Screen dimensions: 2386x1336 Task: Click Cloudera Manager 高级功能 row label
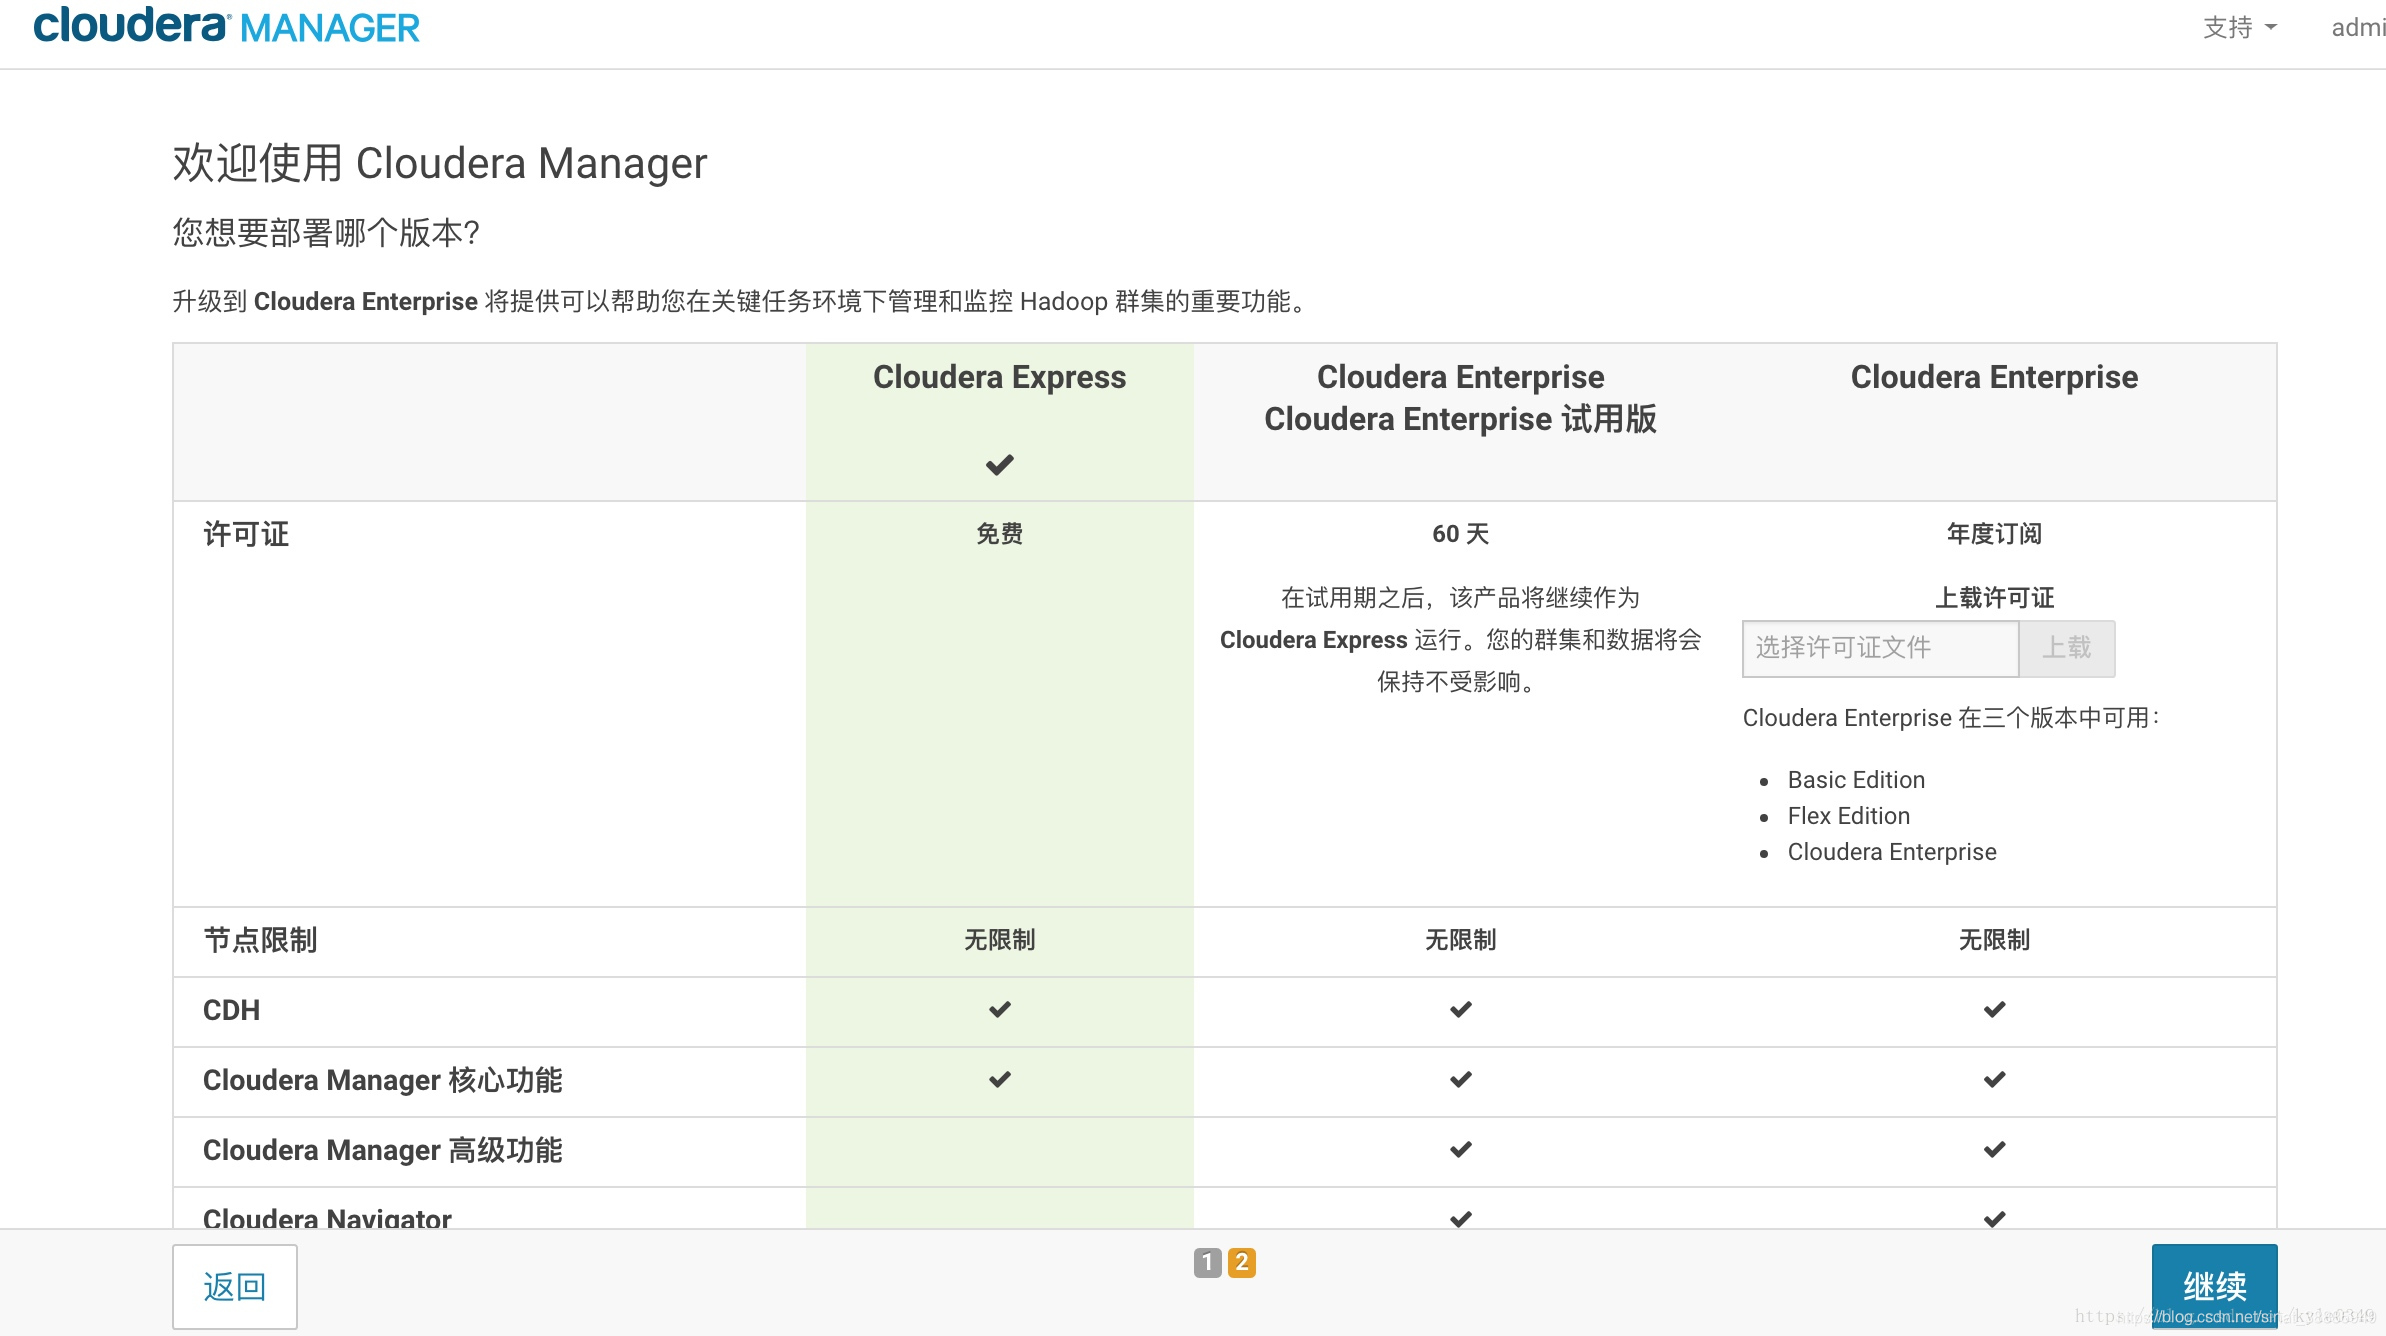382,1150
